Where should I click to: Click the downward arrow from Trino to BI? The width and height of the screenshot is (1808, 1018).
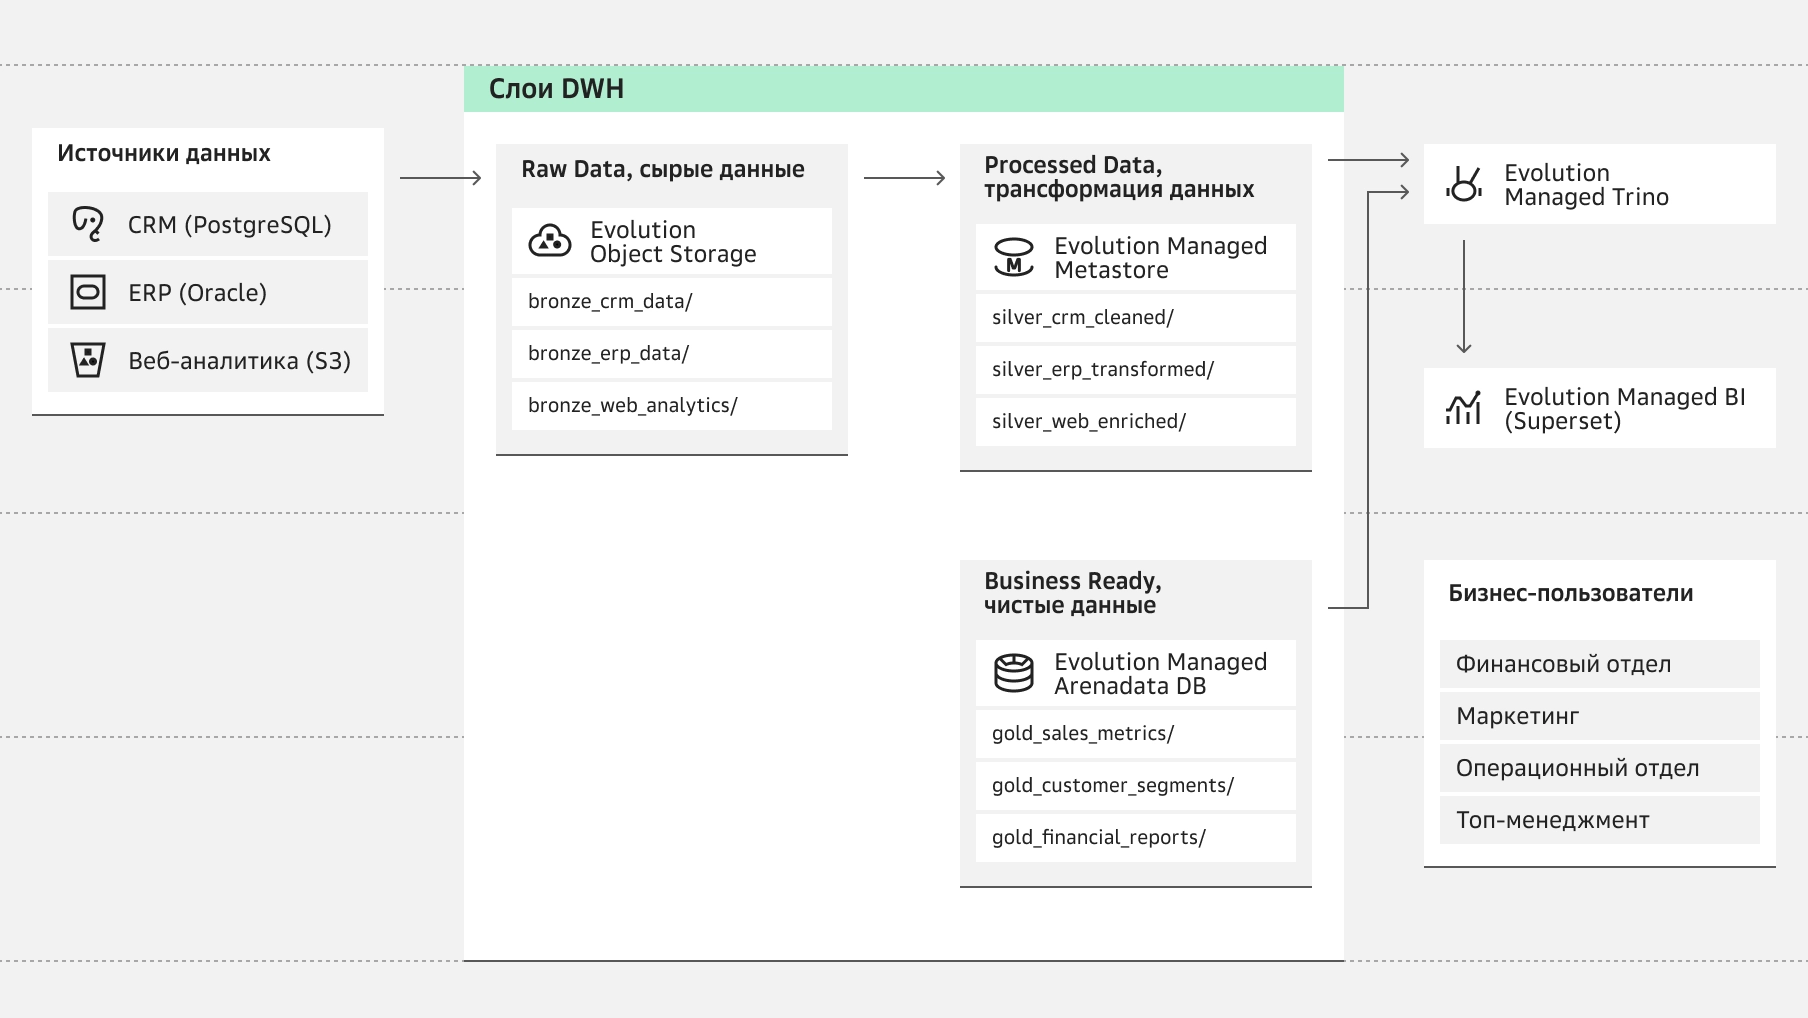tap(1464, 297)
